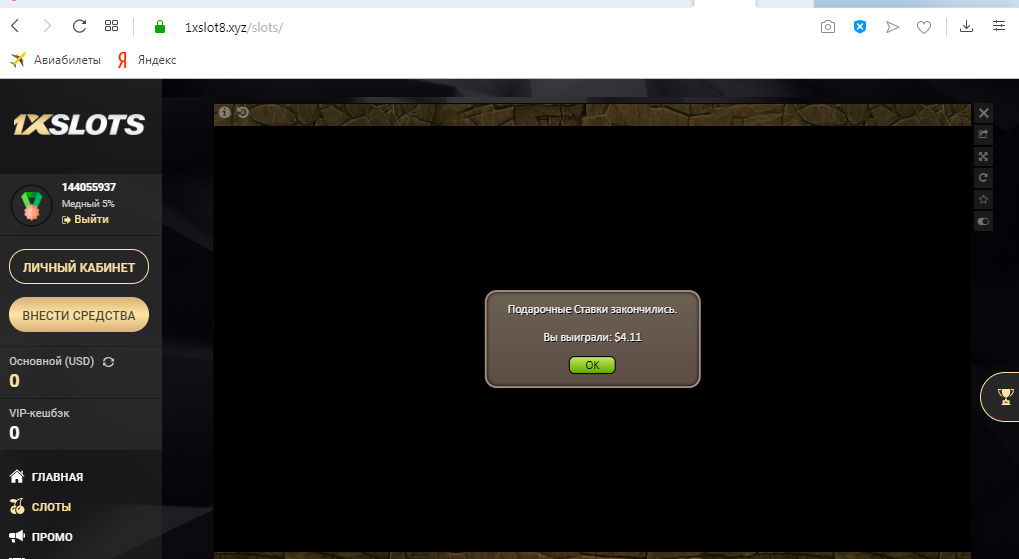Open the browser easy setup menu
This screenshot has width=1019, height=559.
(999, 26)
